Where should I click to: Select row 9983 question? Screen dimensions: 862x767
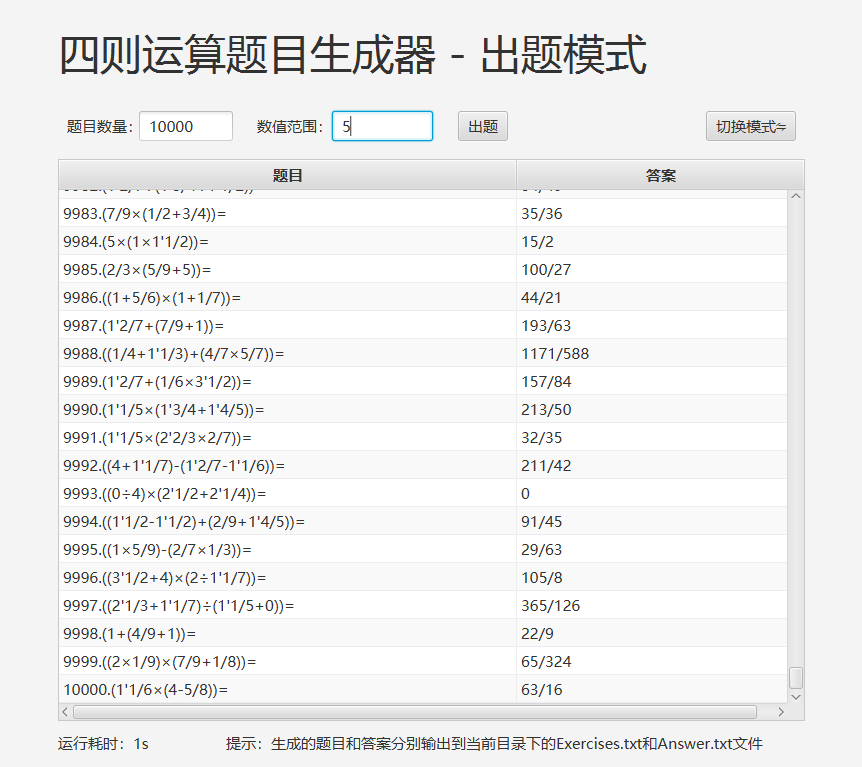point(287,214)
